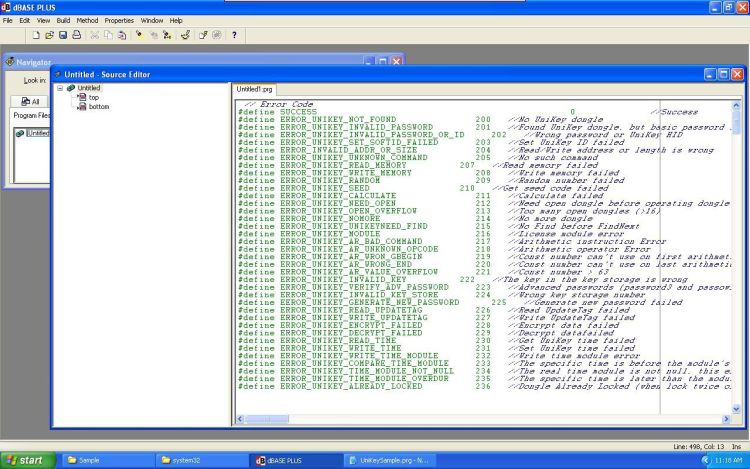Click the Print toolbar icon
The image size is (750, 469).
77,35
